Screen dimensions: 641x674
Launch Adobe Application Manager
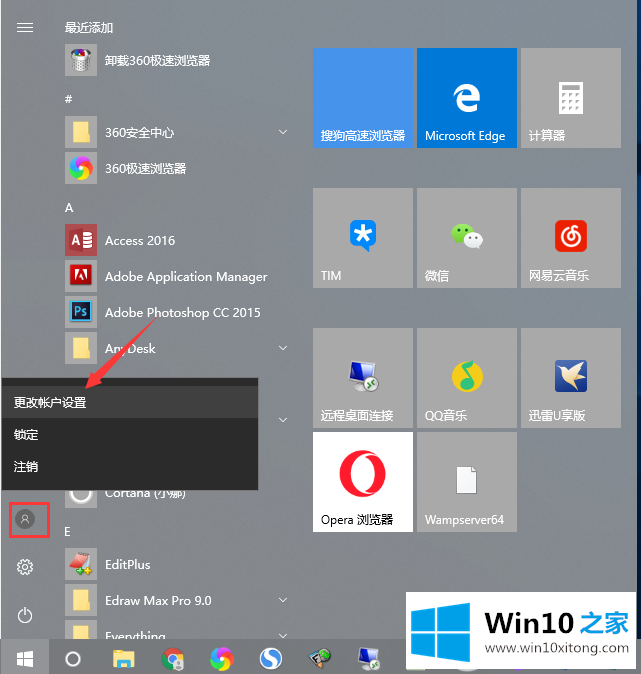tap(166, 276)
